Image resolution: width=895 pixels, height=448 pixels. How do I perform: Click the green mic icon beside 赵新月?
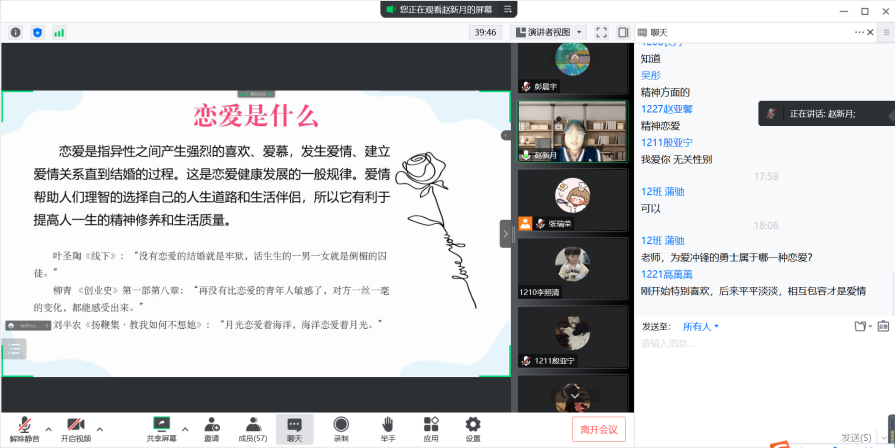[526, 155]
